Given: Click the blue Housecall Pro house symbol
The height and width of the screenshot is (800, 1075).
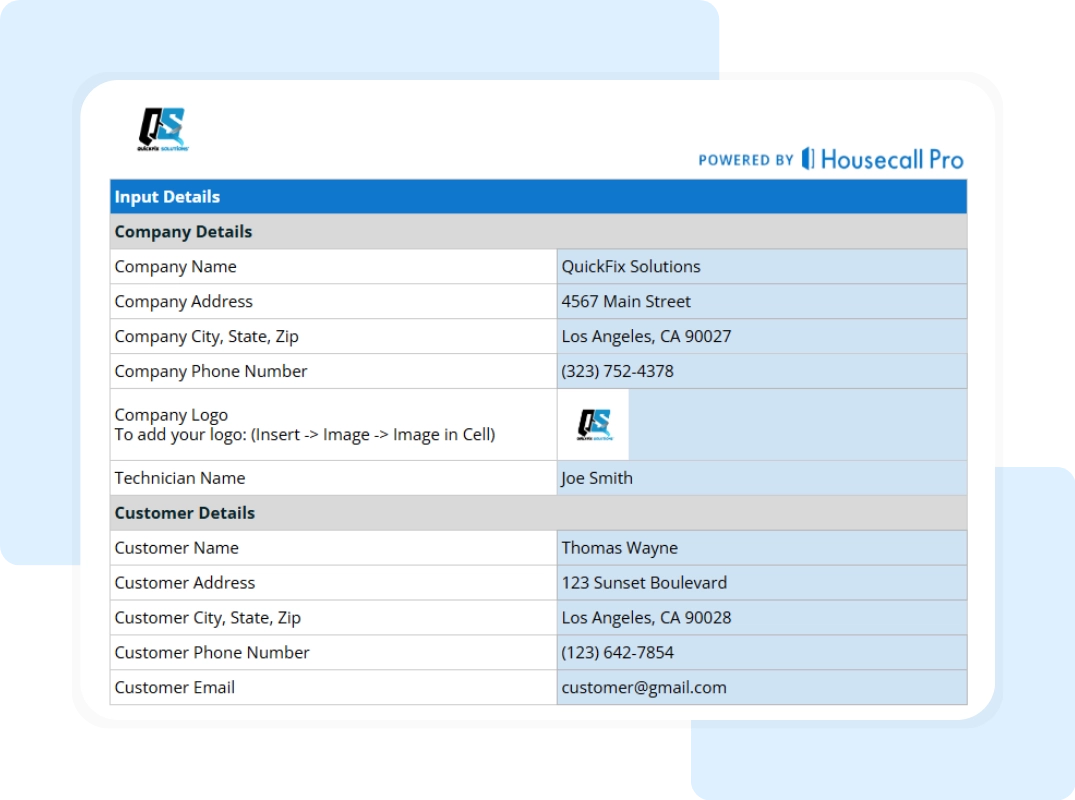Looking at the screenshot, I should click(x=806, y=158).
